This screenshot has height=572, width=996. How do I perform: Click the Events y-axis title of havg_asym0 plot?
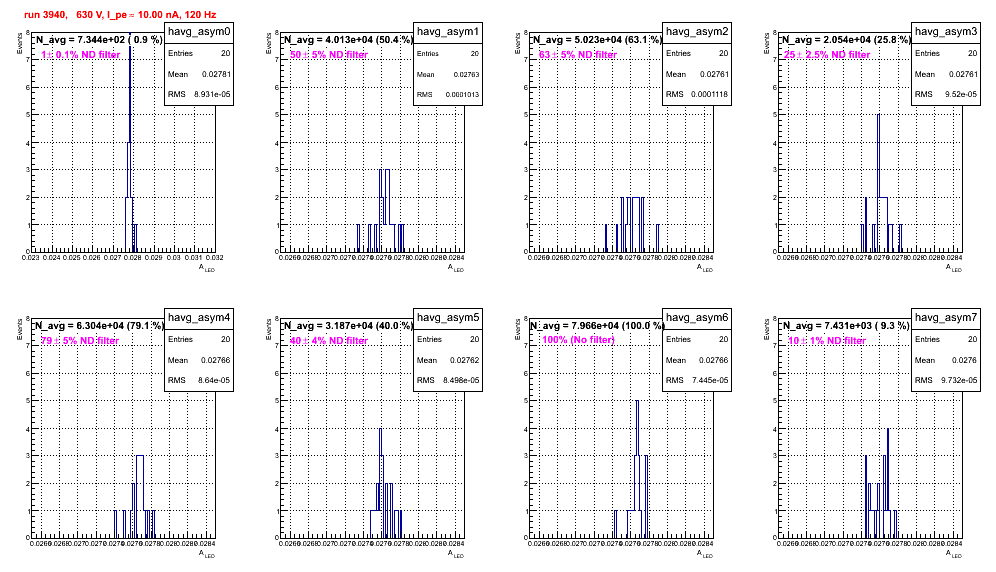19,43
